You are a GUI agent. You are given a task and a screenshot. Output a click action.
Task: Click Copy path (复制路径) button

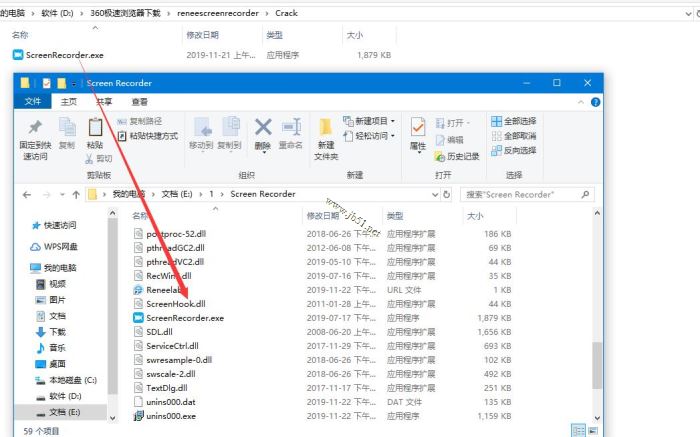pyautogui.click(x=140, y=121)
